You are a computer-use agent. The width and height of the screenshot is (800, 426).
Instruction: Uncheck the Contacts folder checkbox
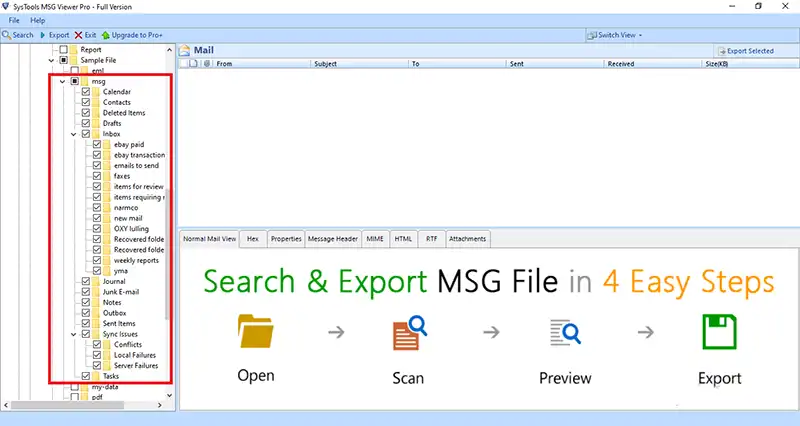(86, 102)
